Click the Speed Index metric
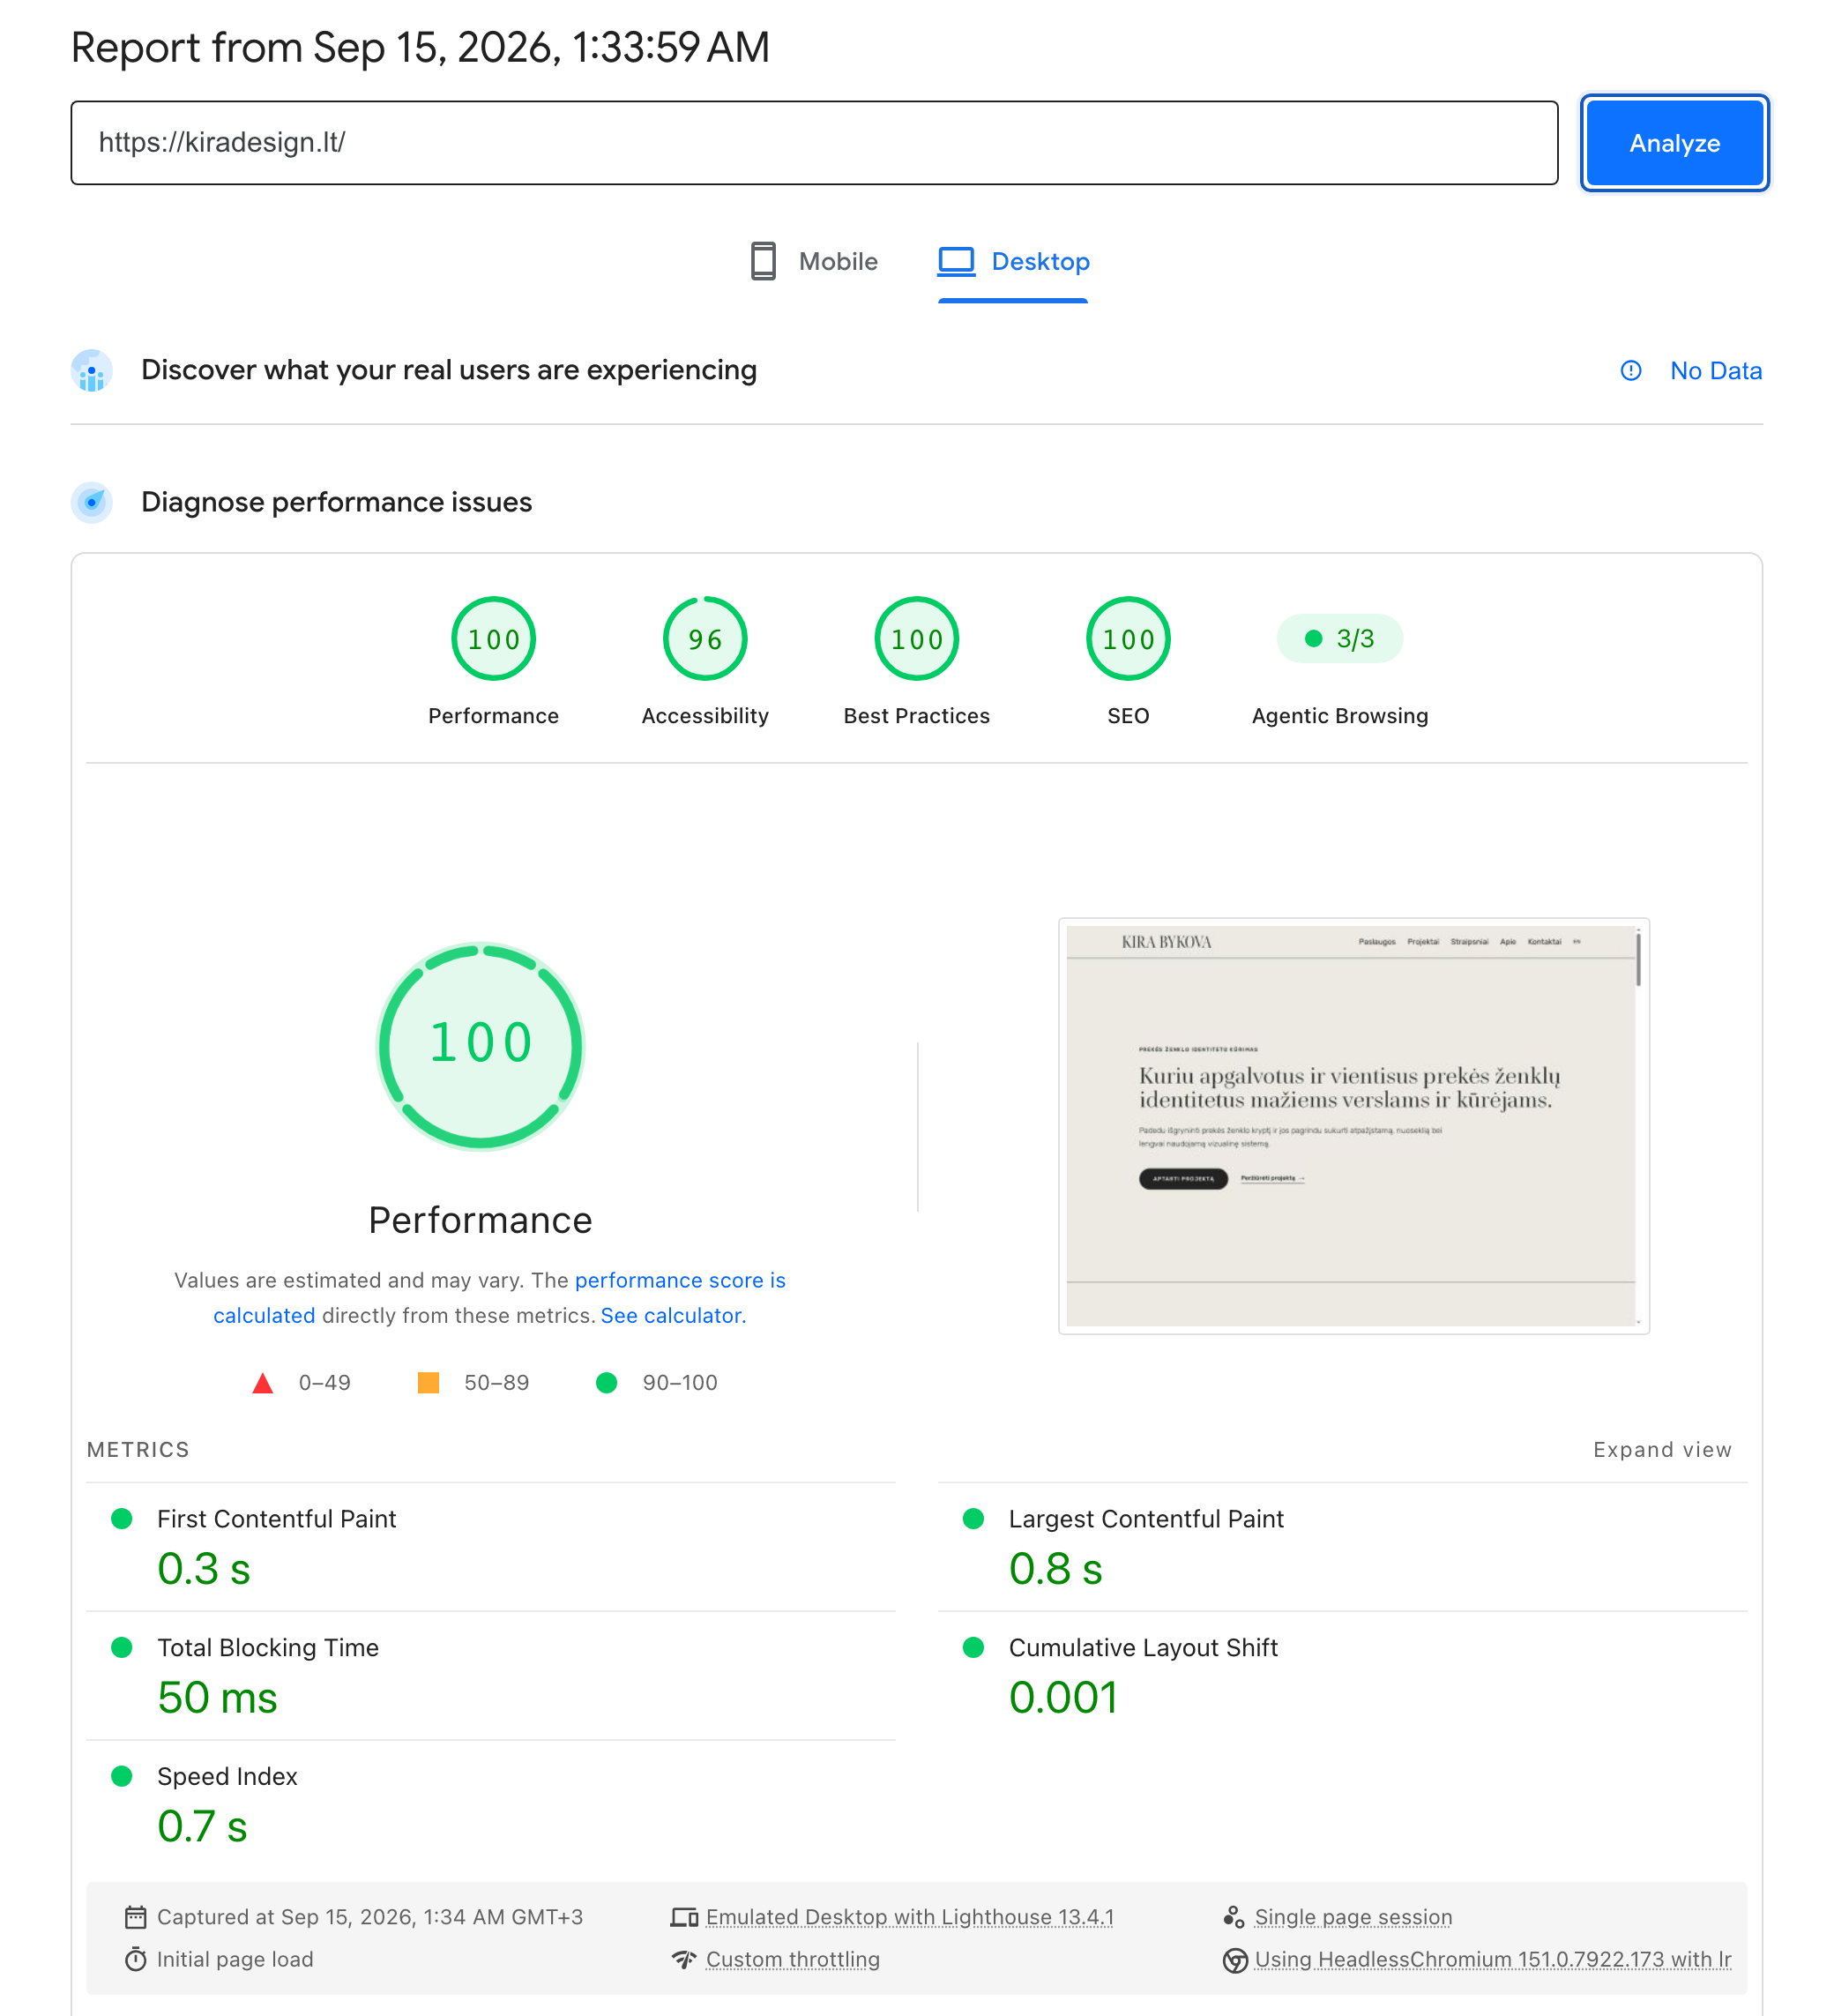The height and width of the screenshot is (2016, 1834). (491, 1804)
